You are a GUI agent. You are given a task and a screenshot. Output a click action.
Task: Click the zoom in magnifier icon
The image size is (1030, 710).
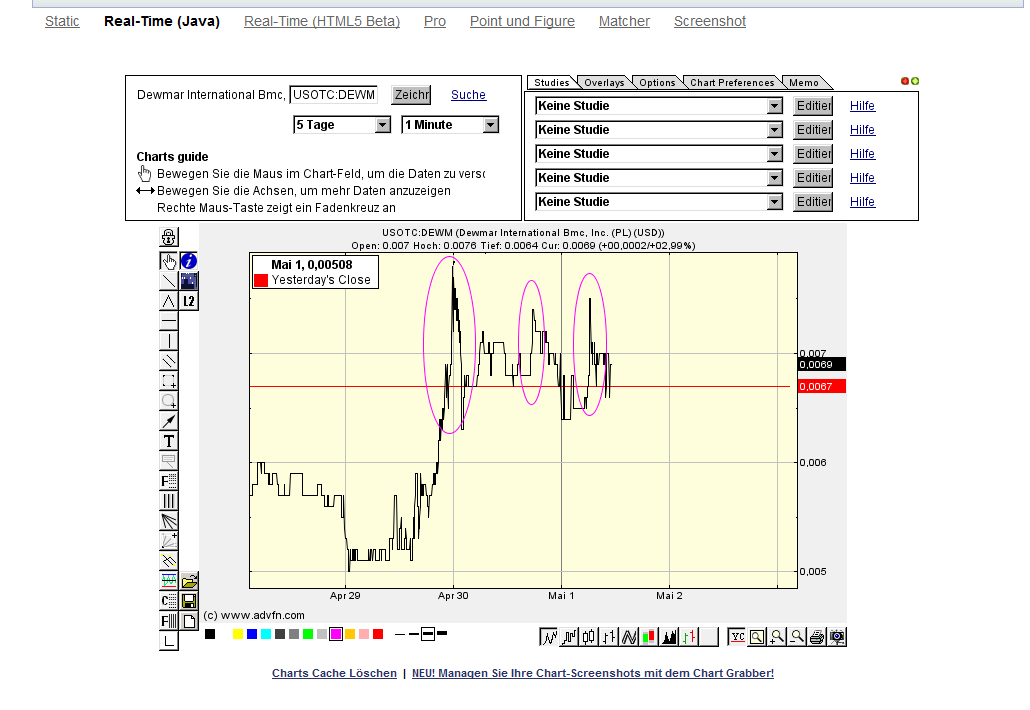(777, 636)
